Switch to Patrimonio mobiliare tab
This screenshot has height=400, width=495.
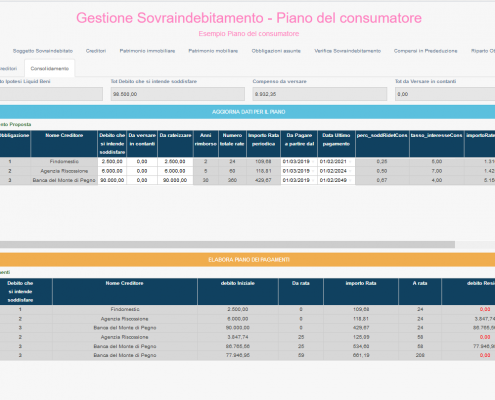point(213,51)
